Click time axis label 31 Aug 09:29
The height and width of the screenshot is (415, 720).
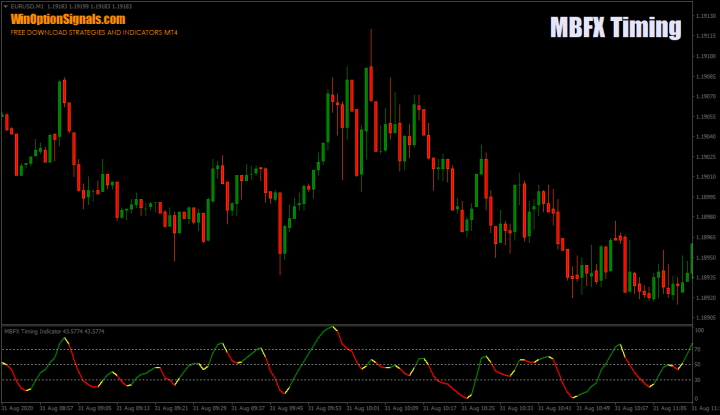[x=210, y=408]
